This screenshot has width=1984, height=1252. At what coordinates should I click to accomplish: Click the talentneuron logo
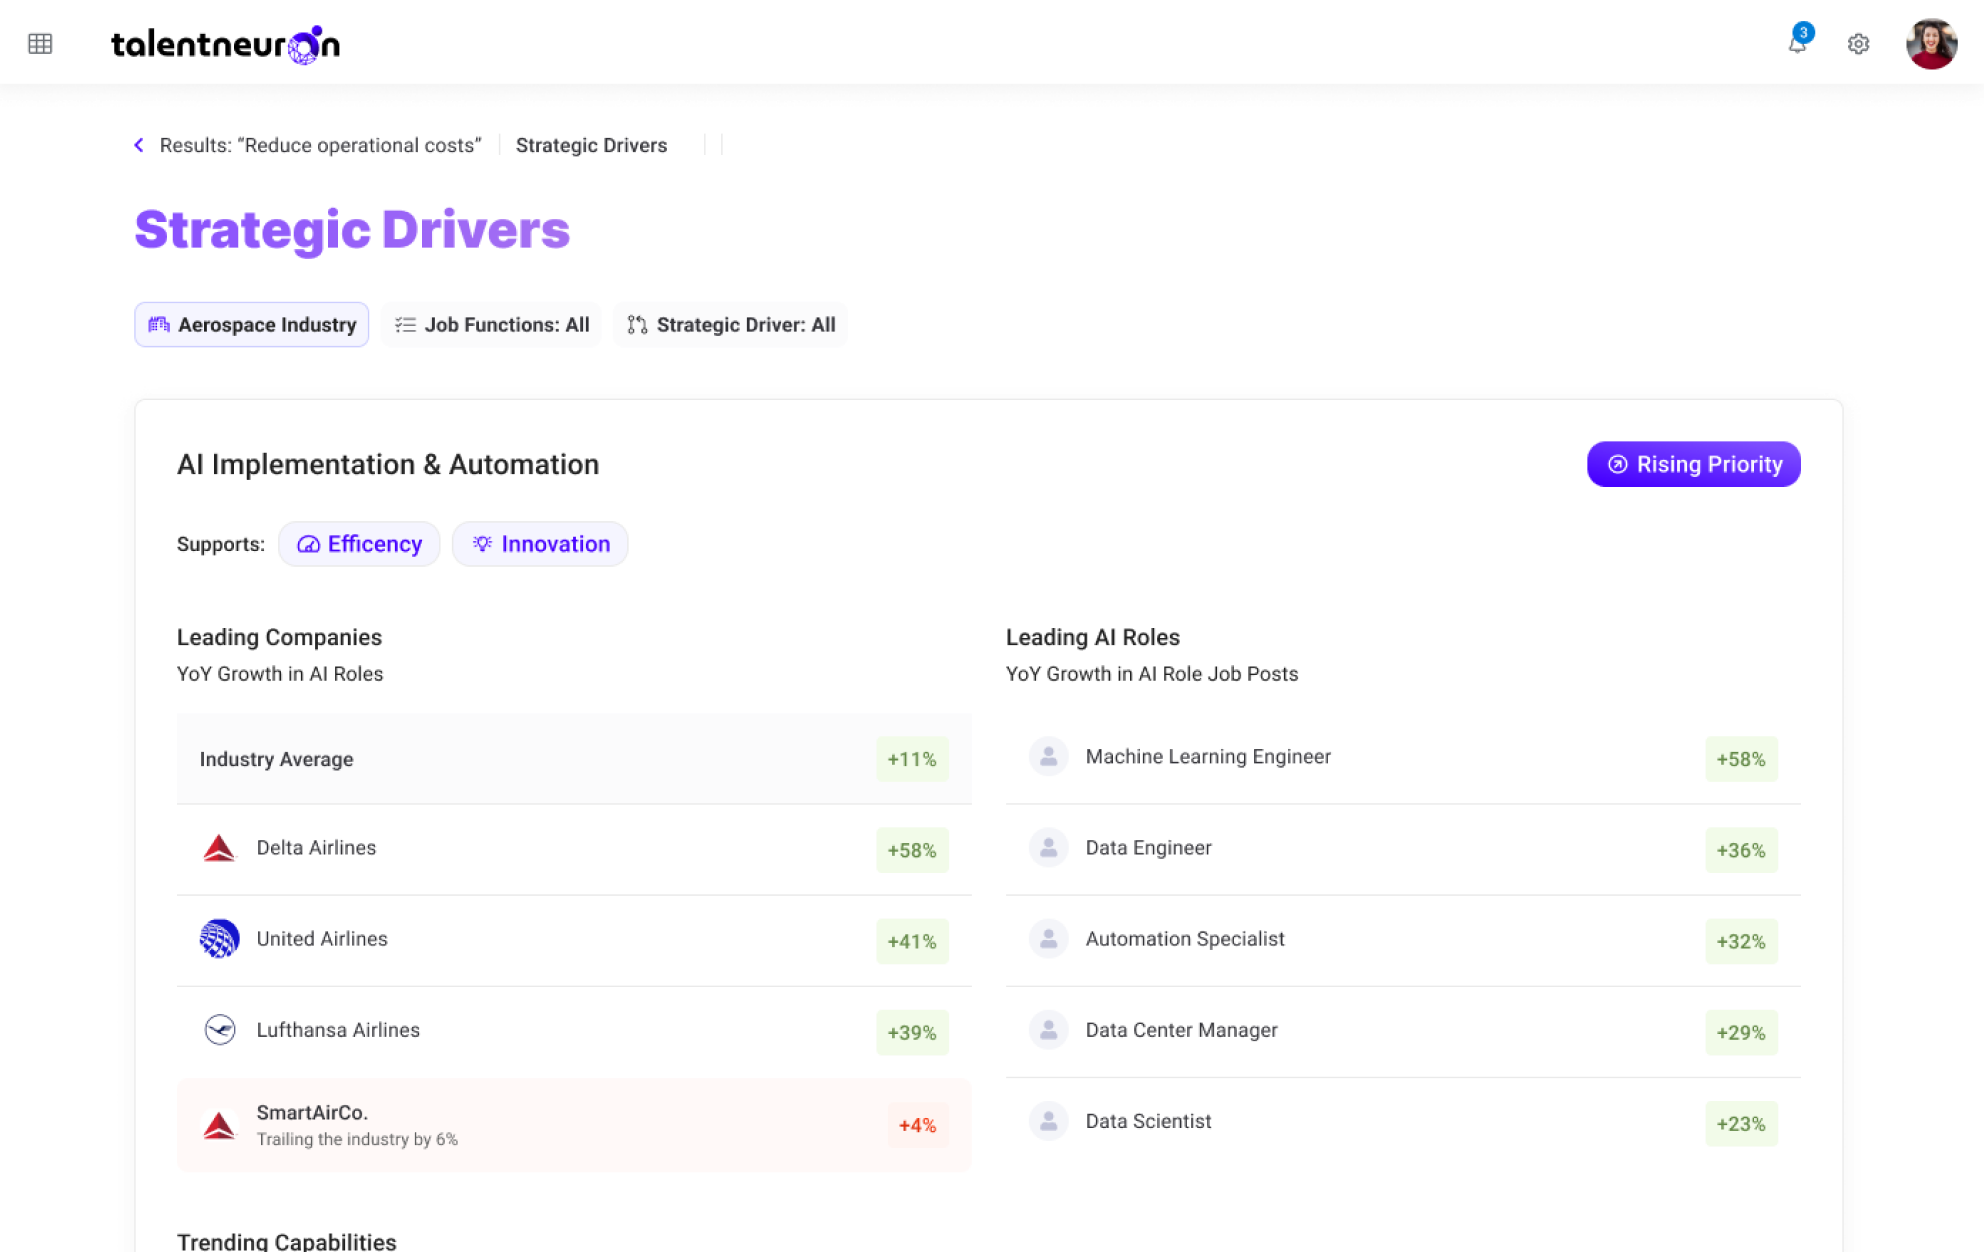pos(226,44)
